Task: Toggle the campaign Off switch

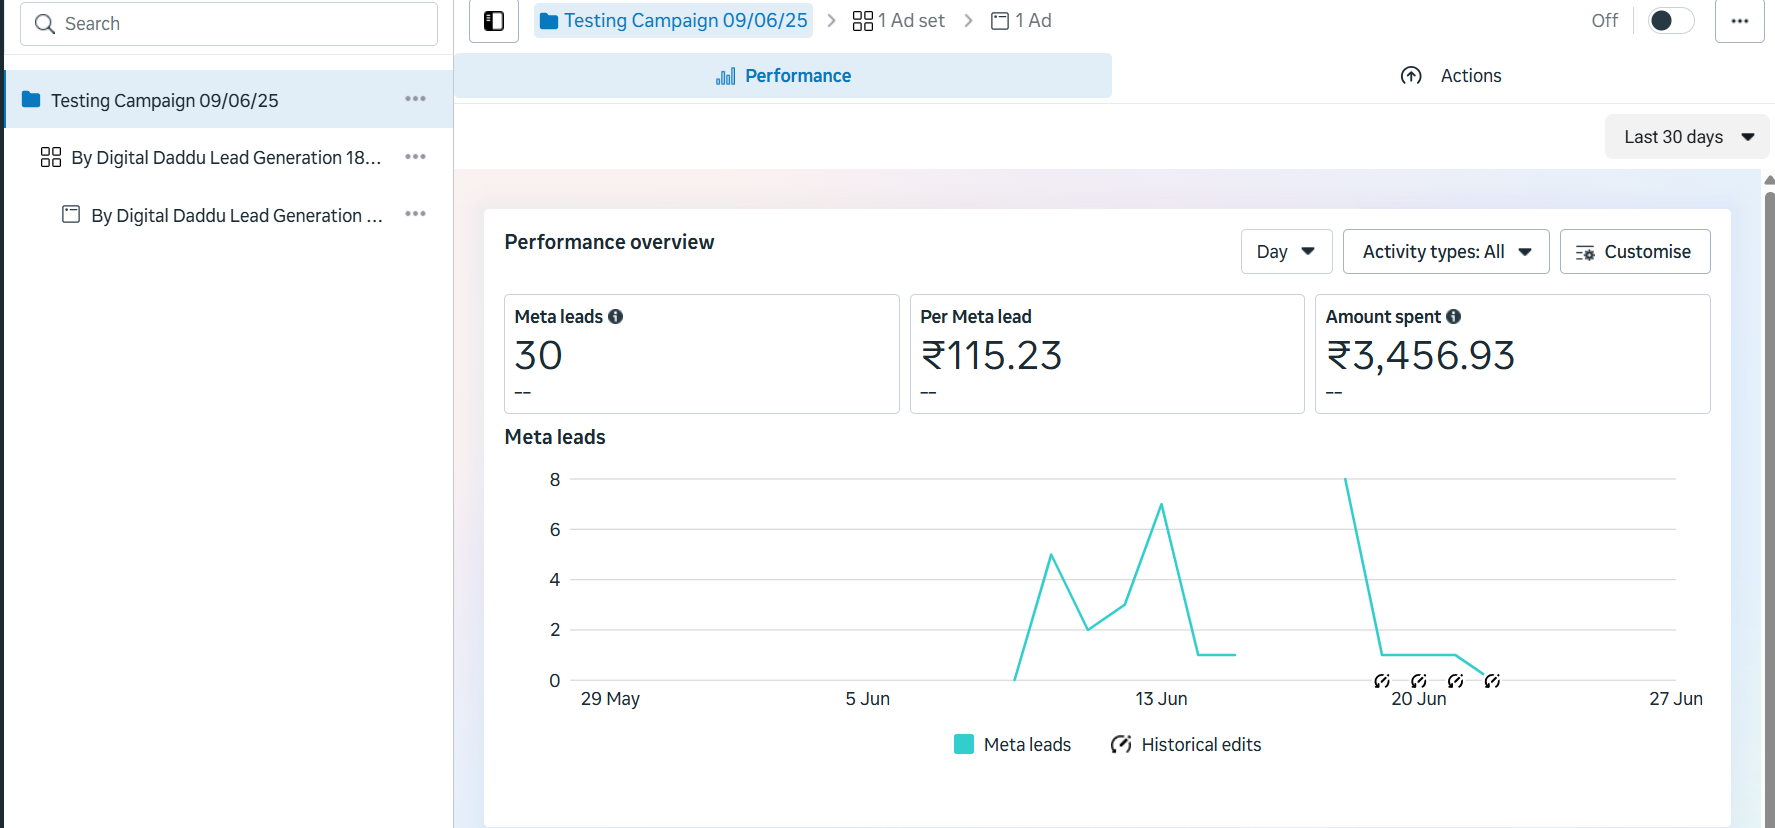Action: (x=1670, y=21)
